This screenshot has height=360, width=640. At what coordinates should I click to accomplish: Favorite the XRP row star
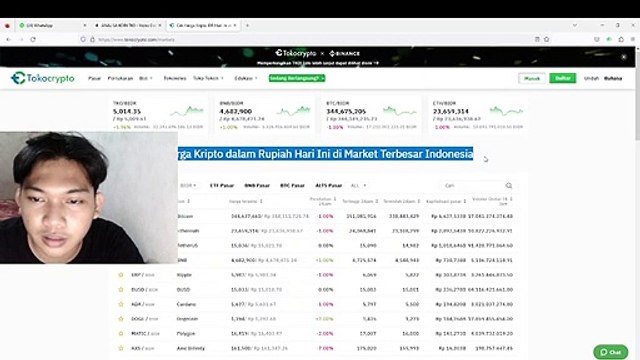pyautogui.click(x=121, y=275)
